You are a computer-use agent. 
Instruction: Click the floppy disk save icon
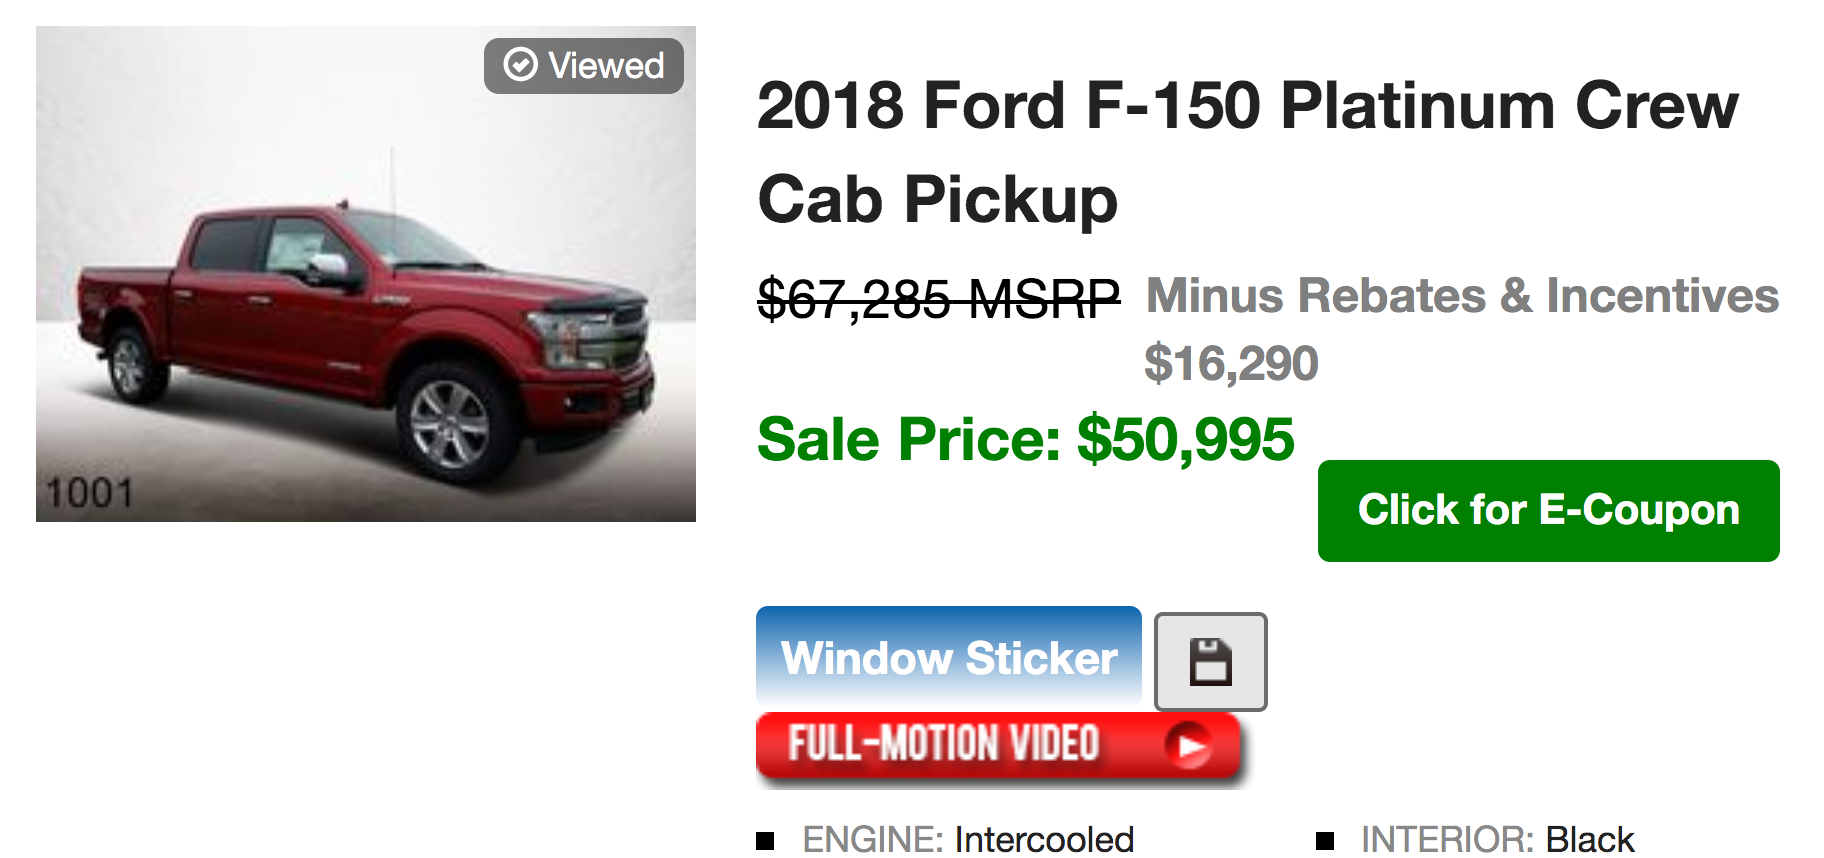(x=1210, y=662)
